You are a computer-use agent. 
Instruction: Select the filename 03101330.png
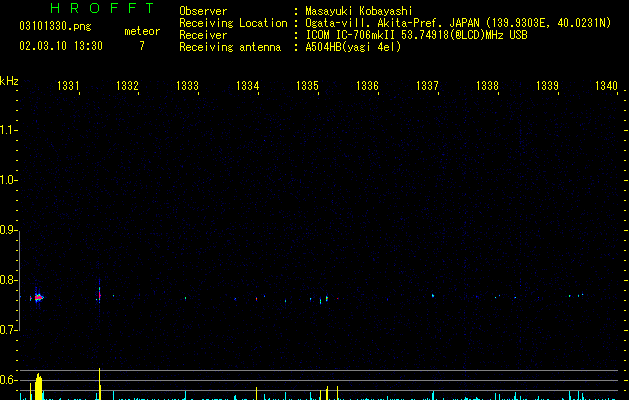(55, 26)
